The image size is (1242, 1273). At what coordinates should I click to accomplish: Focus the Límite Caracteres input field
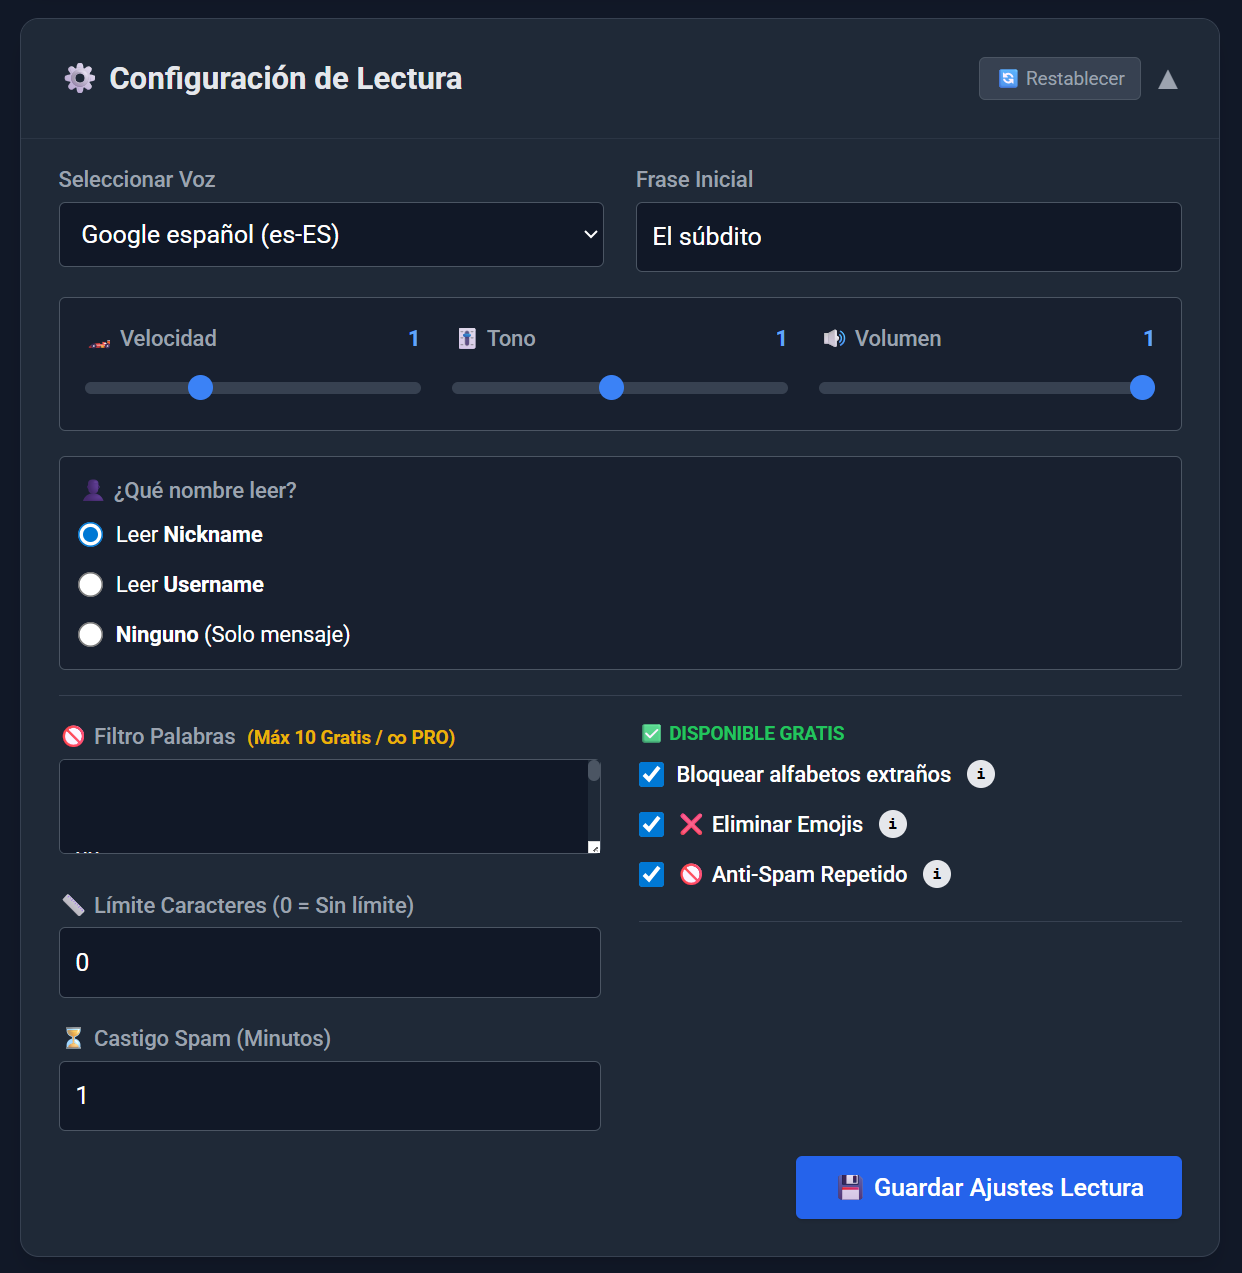[330, 962]
